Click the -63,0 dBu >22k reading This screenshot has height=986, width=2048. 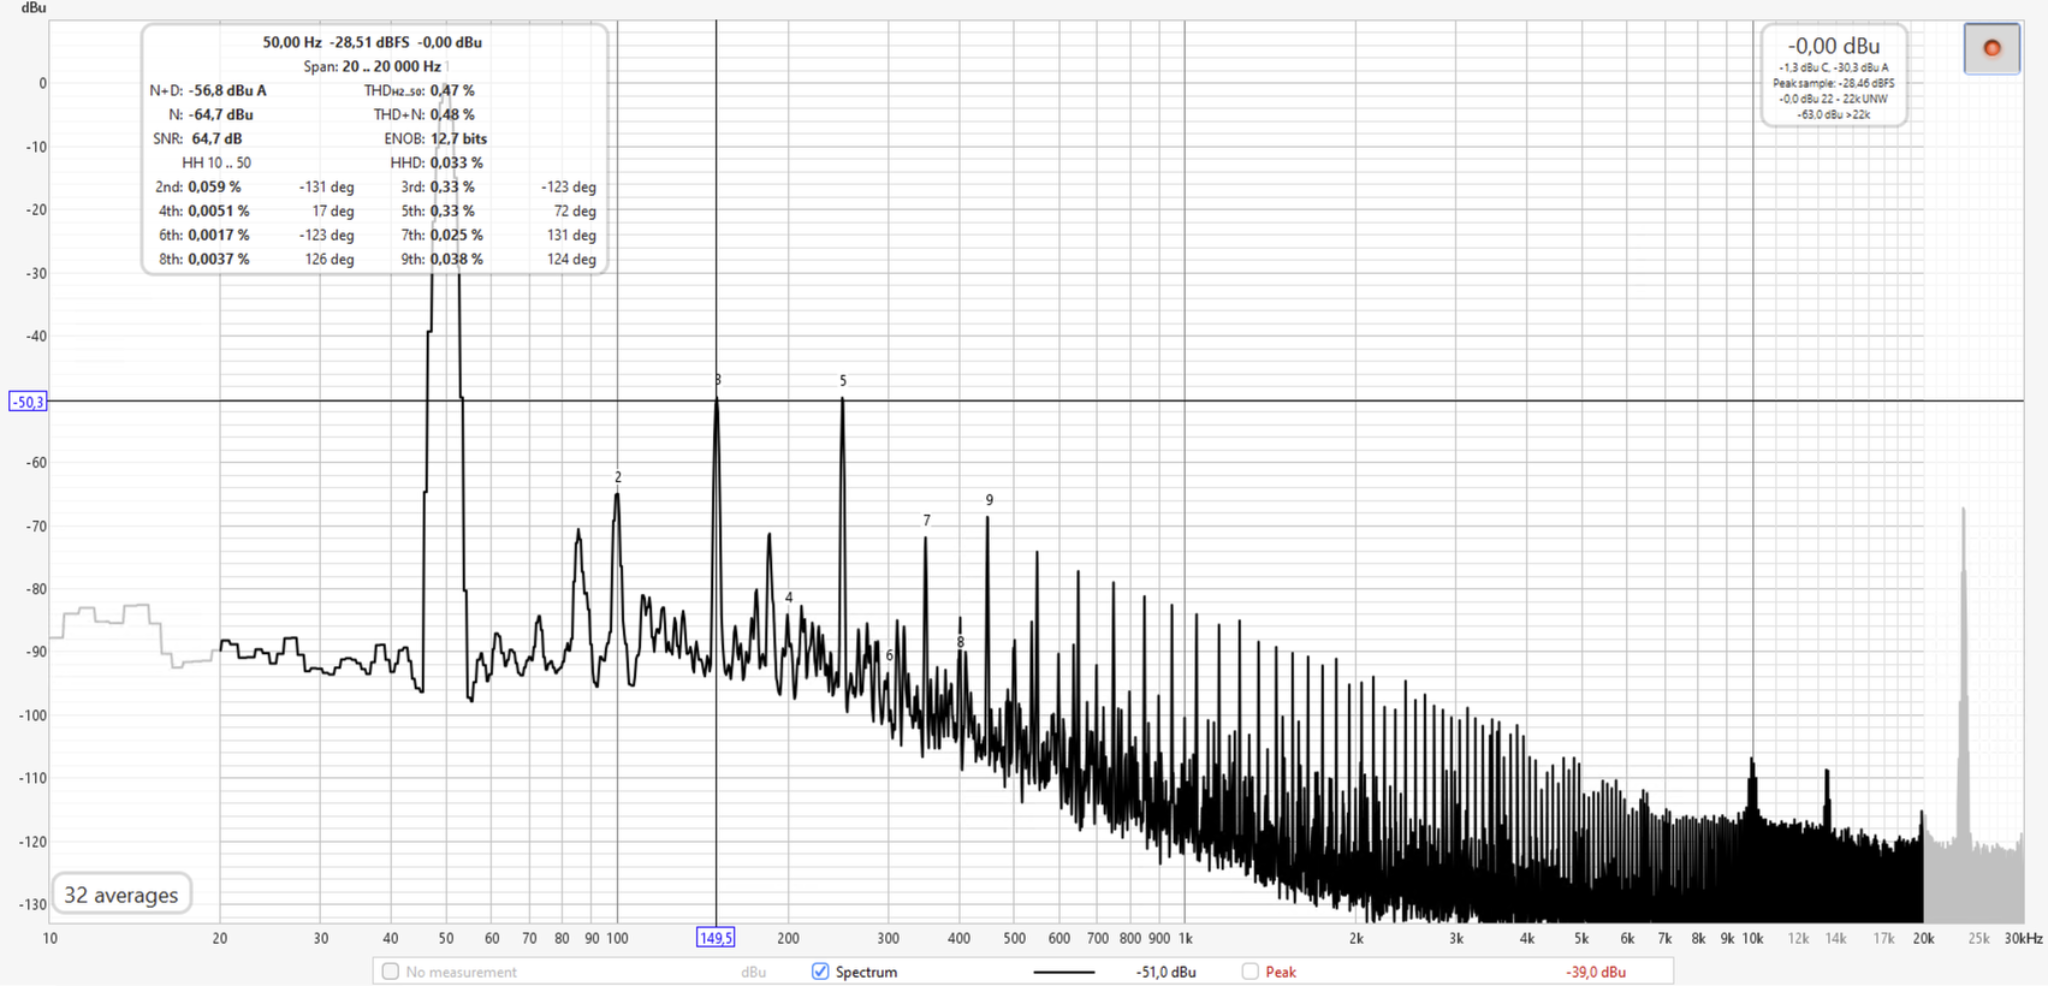(1834, 114)
